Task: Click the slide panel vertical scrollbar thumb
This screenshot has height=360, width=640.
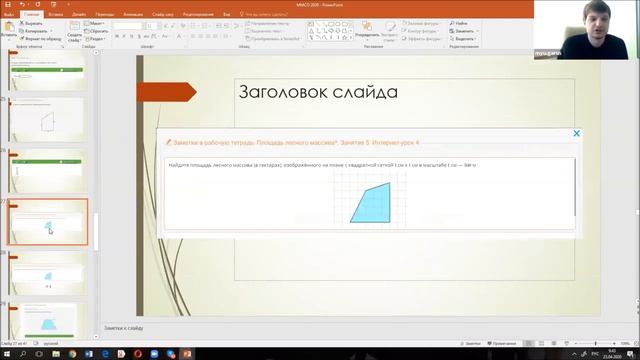Action: [96, 232]
